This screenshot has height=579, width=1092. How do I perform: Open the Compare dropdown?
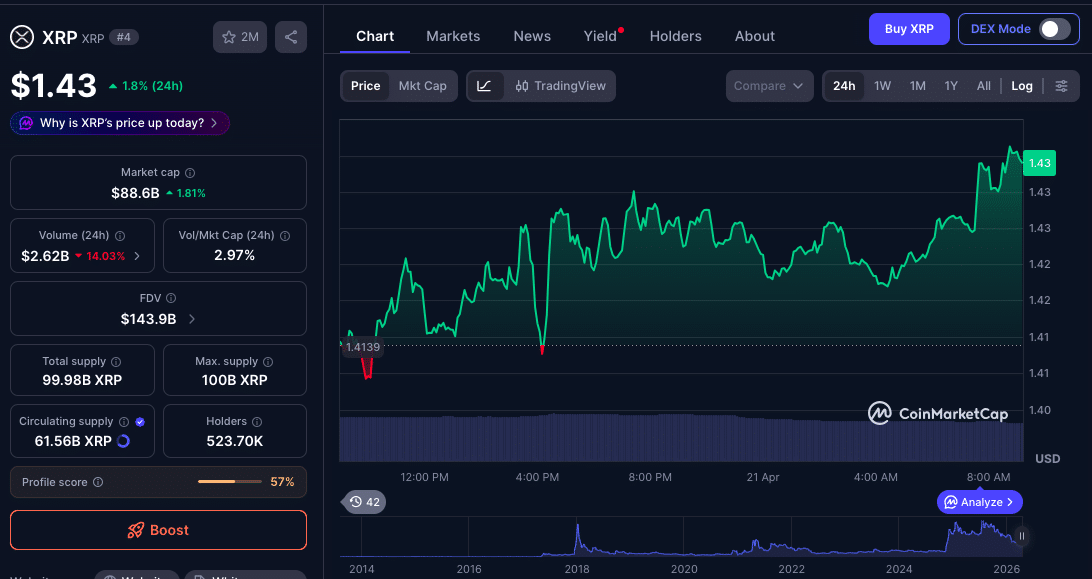(768, 86)
